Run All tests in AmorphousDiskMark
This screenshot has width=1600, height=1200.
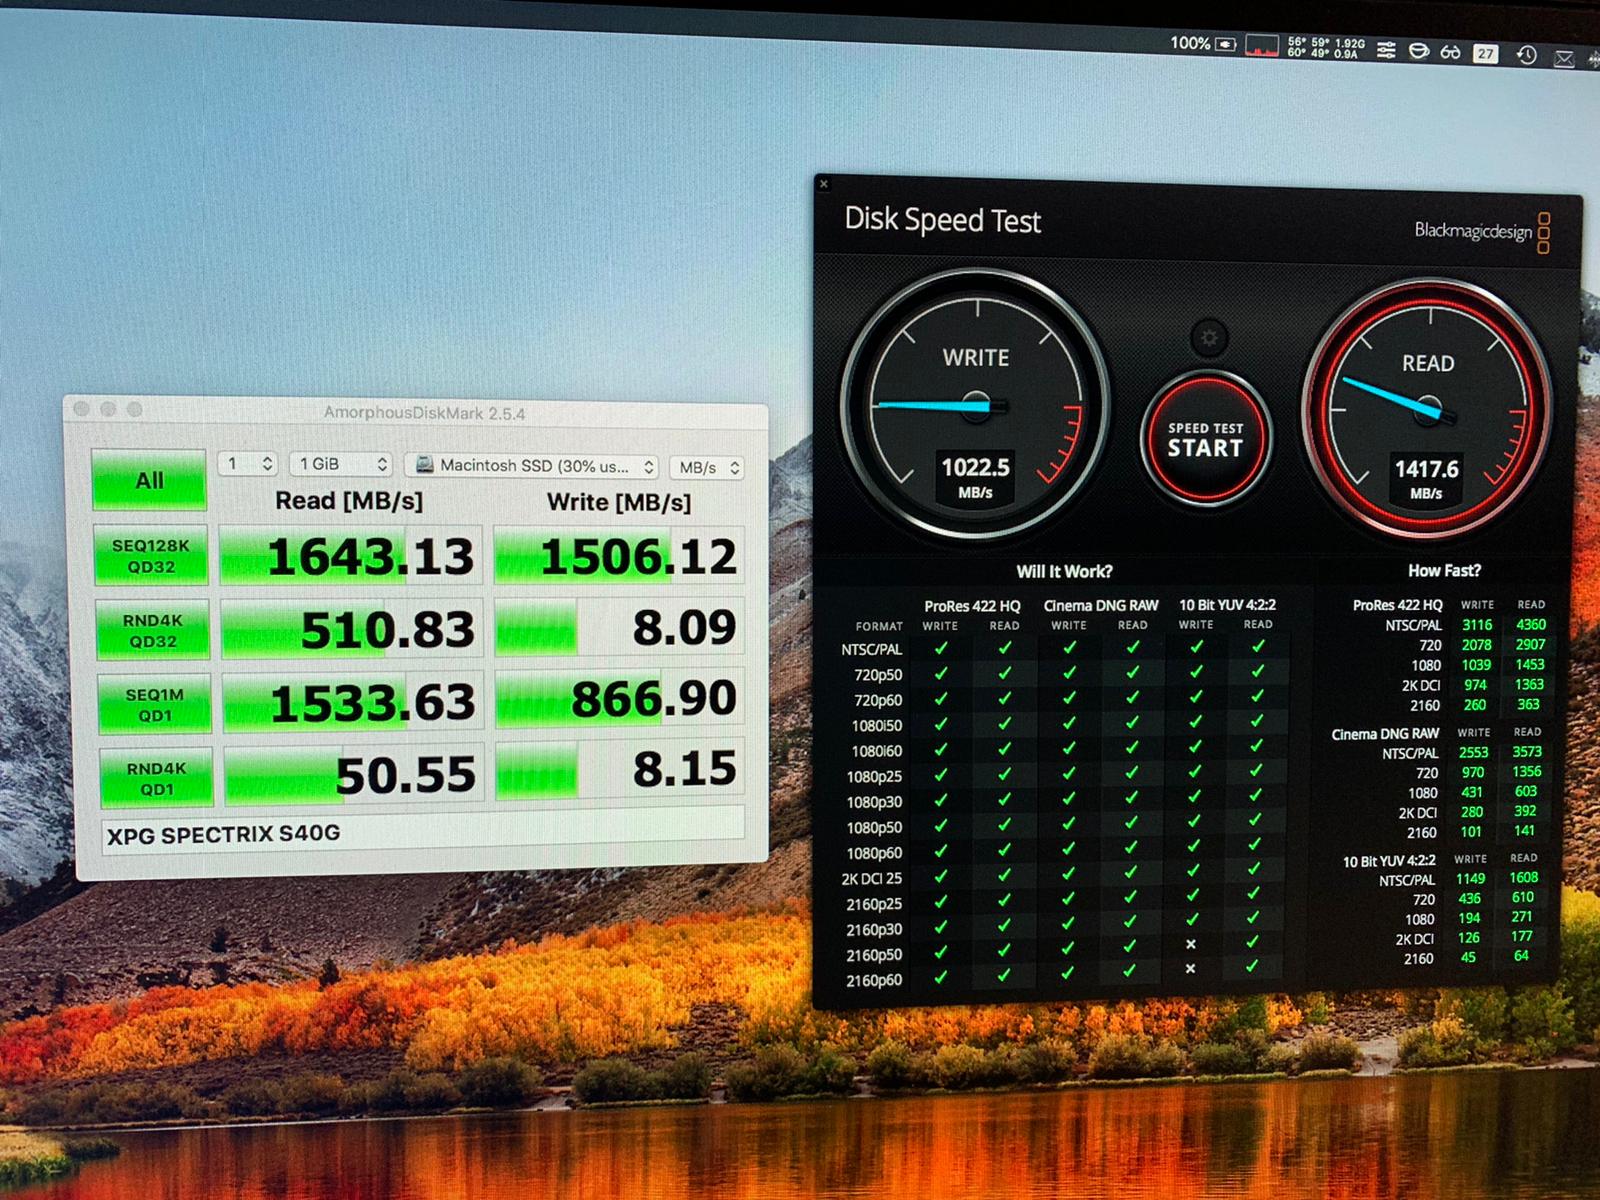(149, 480)
